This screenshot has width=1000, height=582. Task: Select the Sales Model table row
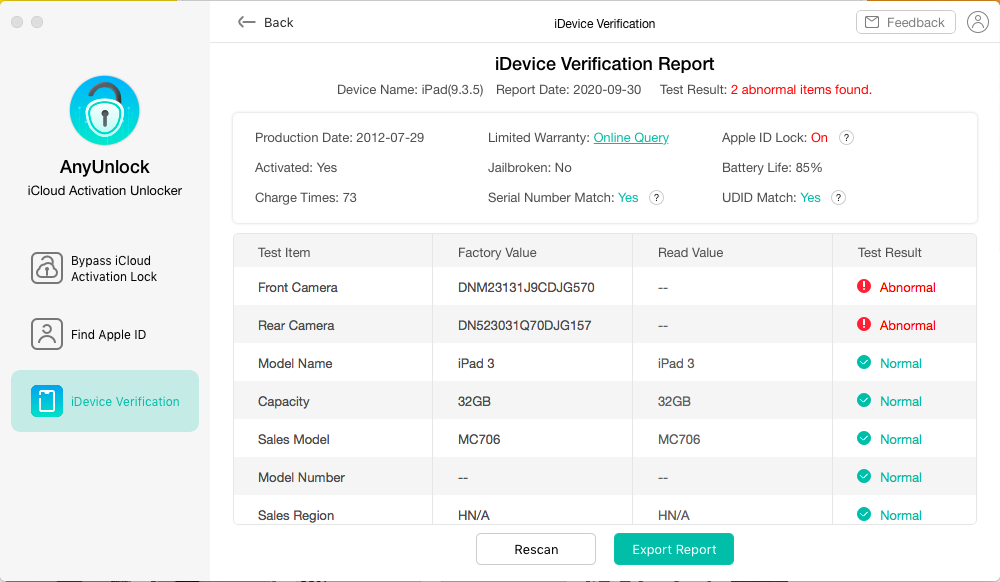pyautogui.click(x=604, y=439)
